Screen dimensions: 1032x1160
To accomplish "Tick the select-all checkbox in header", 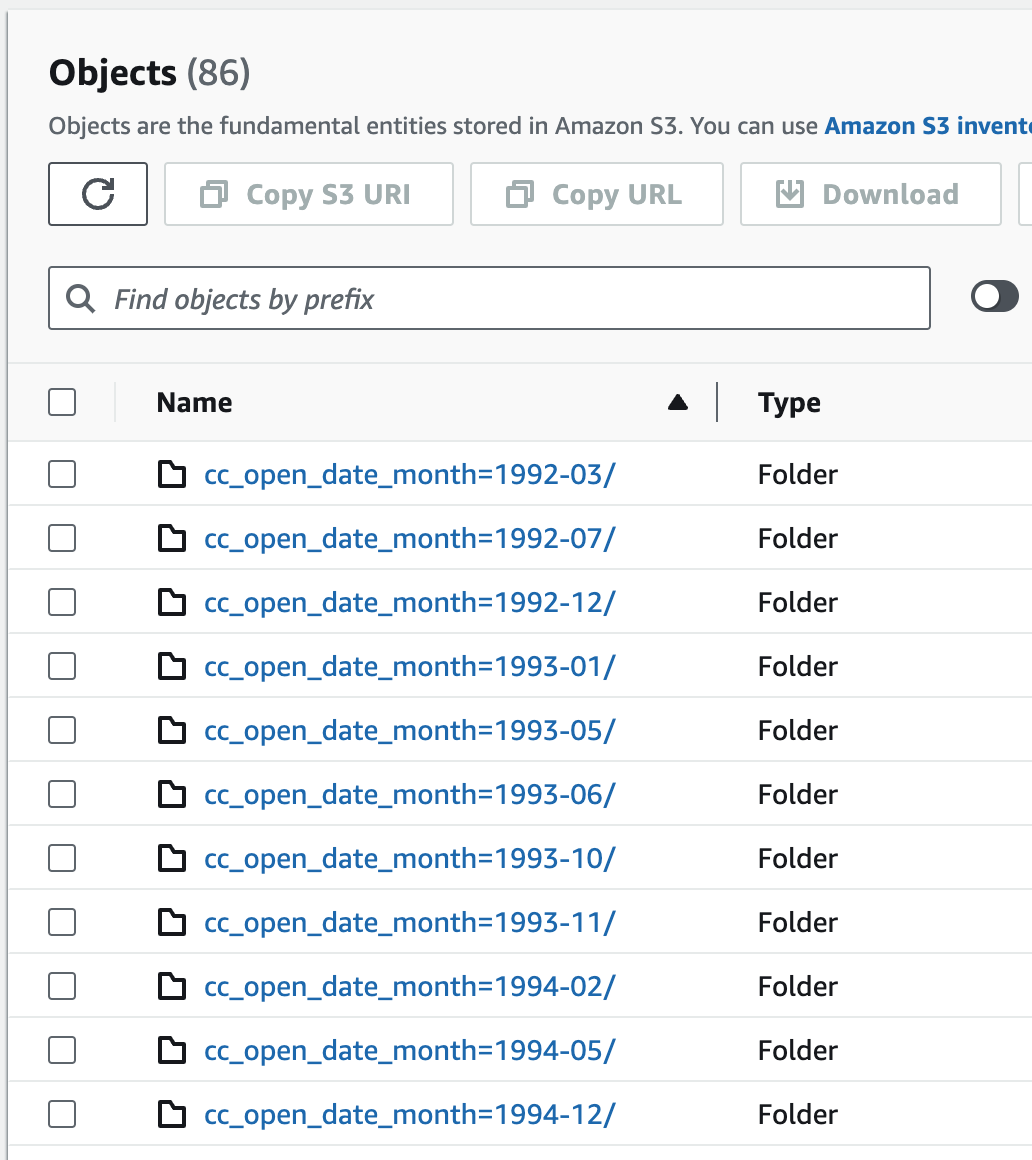I will click(x=62, y=402).
